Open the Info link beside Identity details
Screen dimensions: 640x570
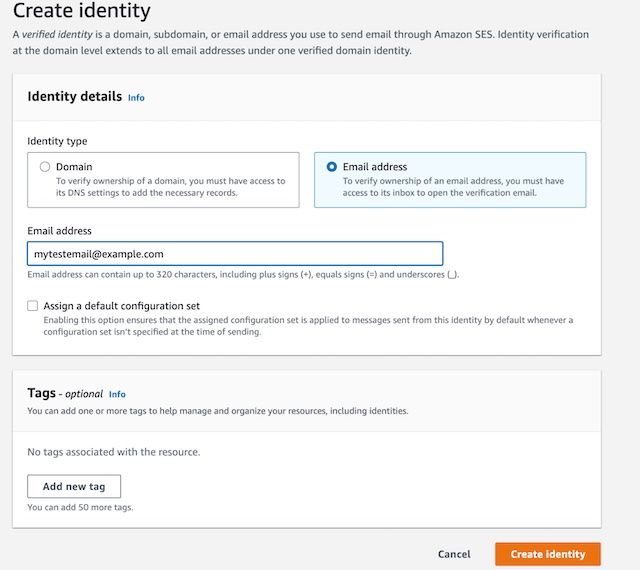click(x=136, y=98)
